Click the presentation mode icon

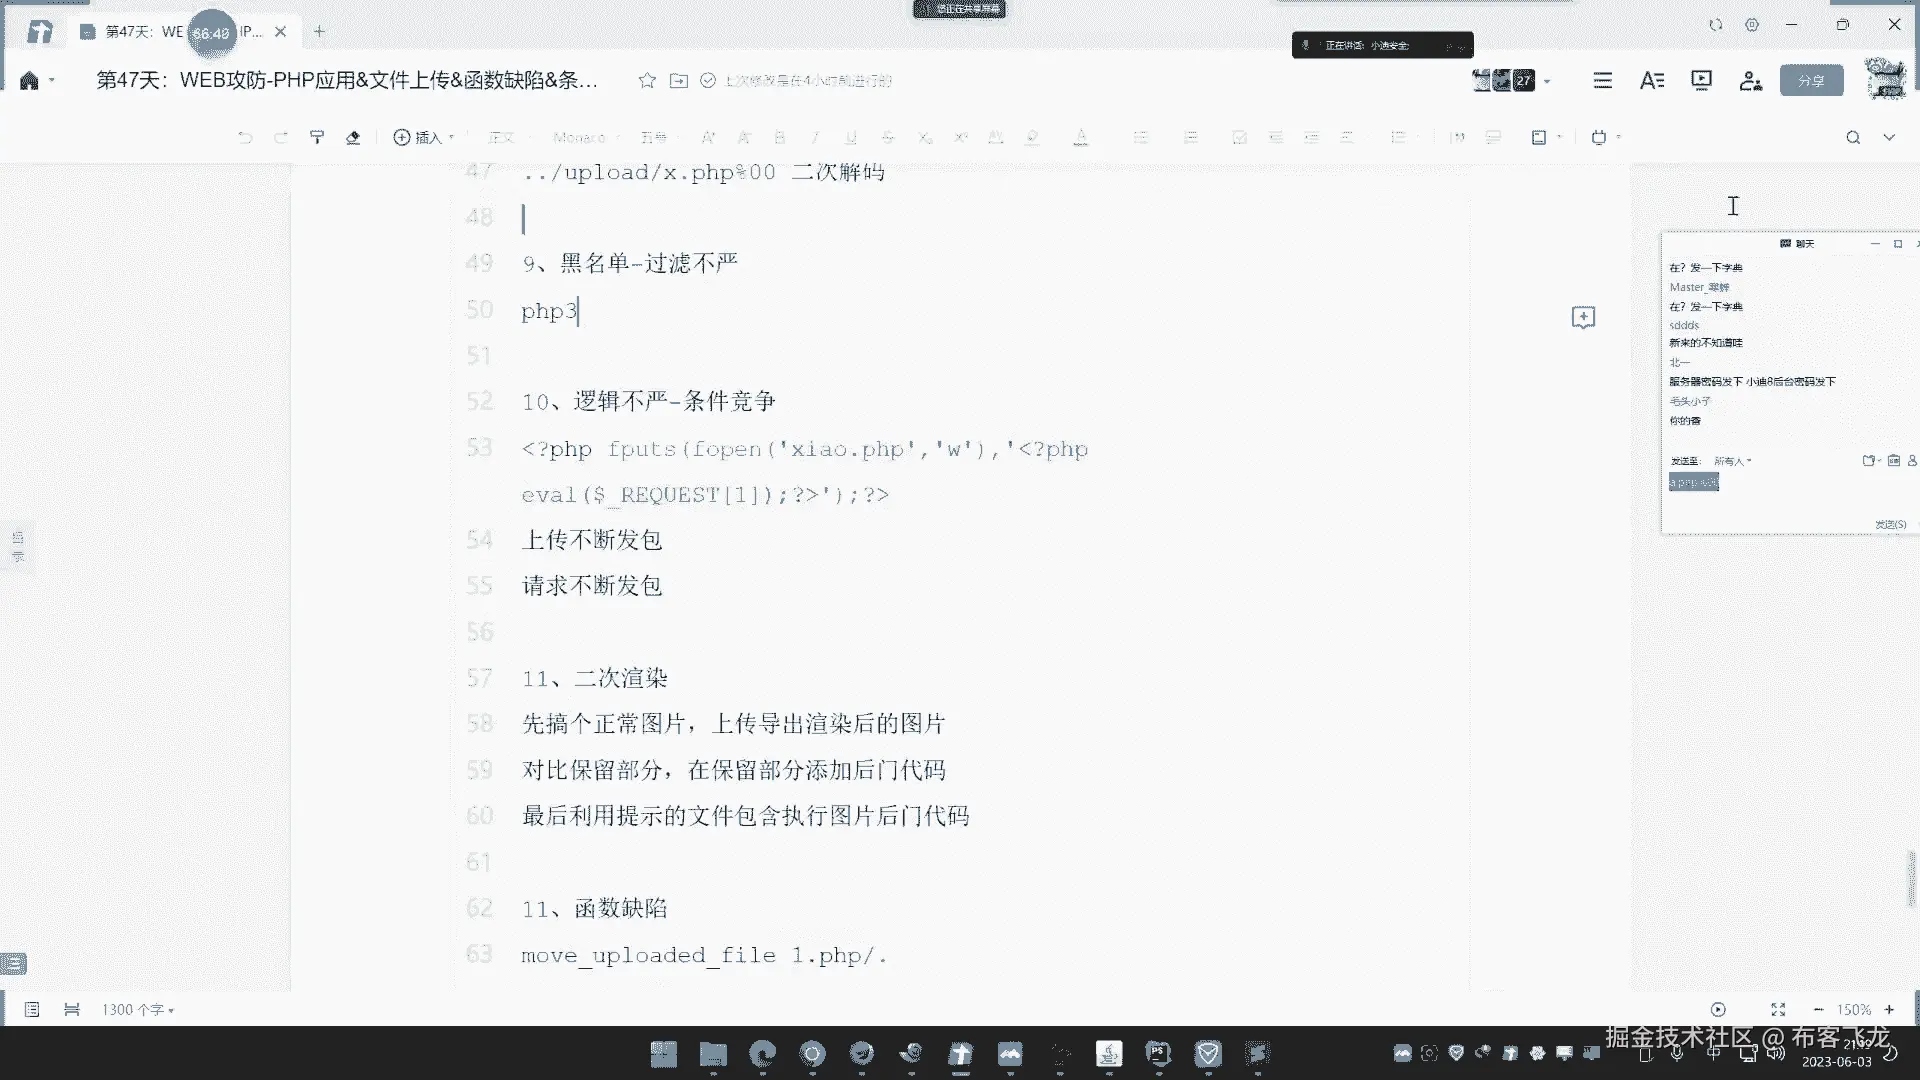tap(1701, 81)
